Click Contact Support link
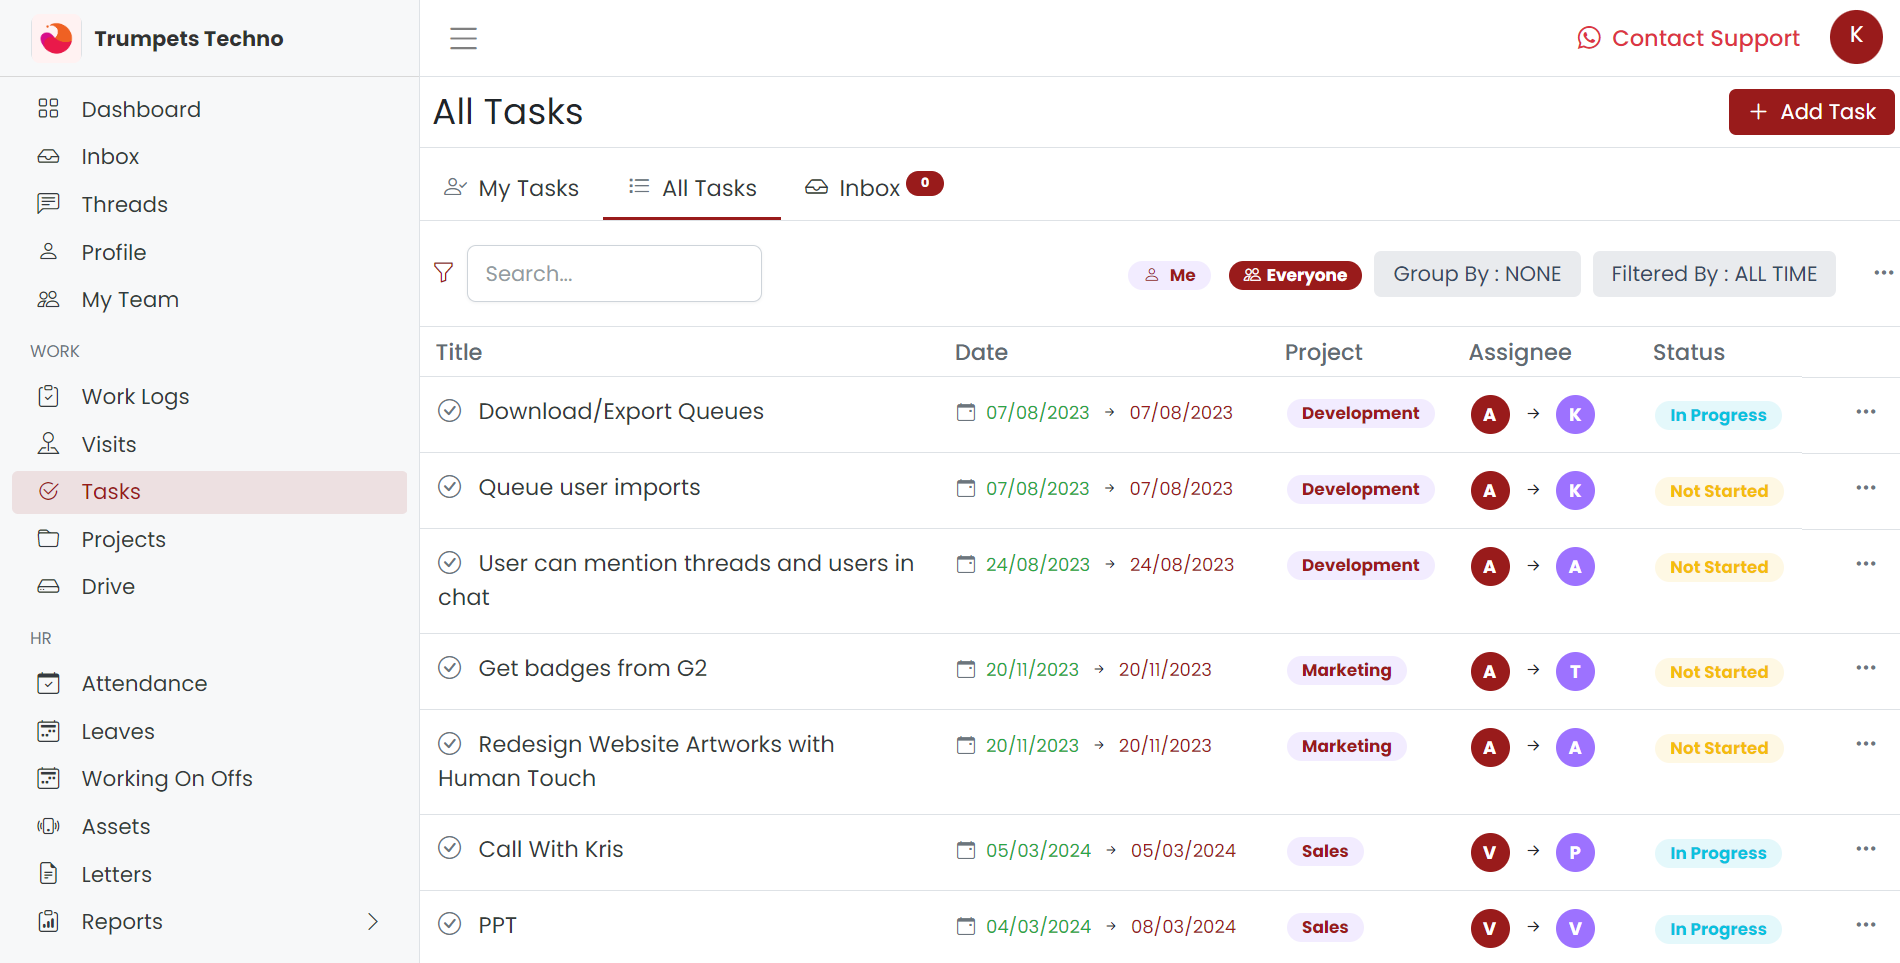Viewport: 1900px width, 963px height. tap(1688, 38)
